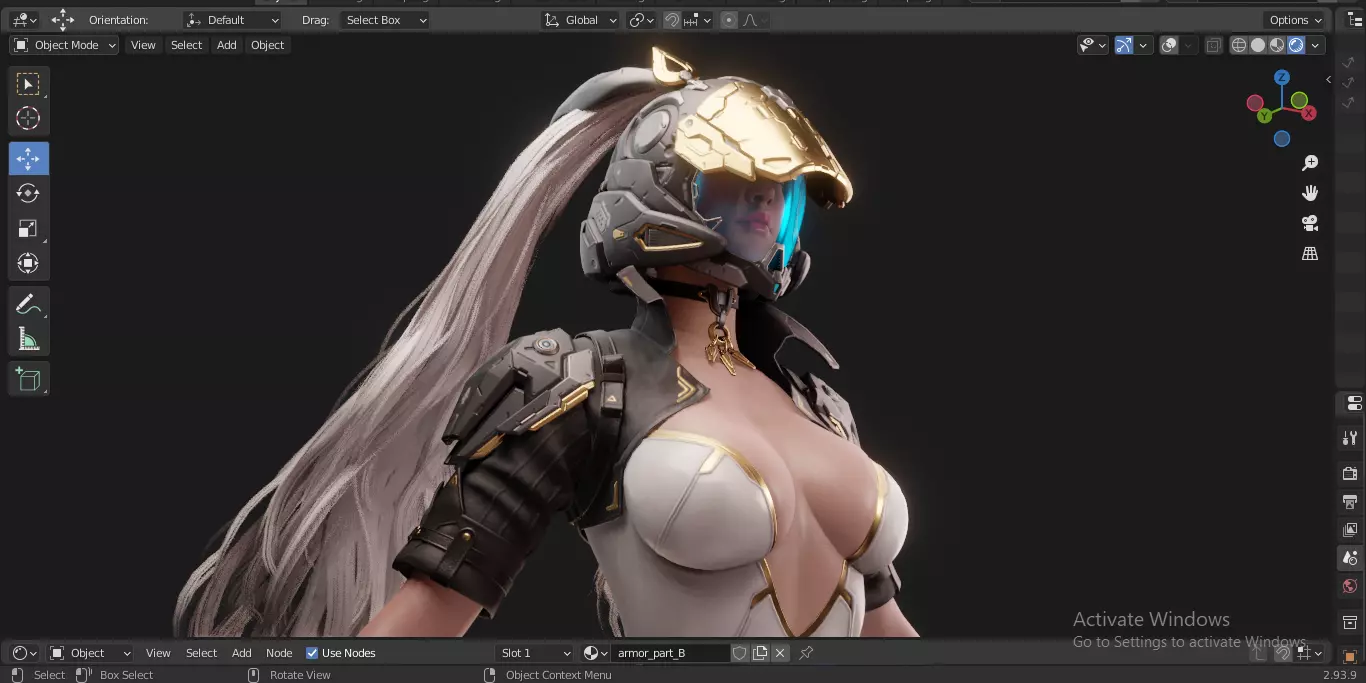The height and width of the screenshot is (683, 1366).
Task: Duplicate the armor_part_B material
Action: tap(760, 653)
